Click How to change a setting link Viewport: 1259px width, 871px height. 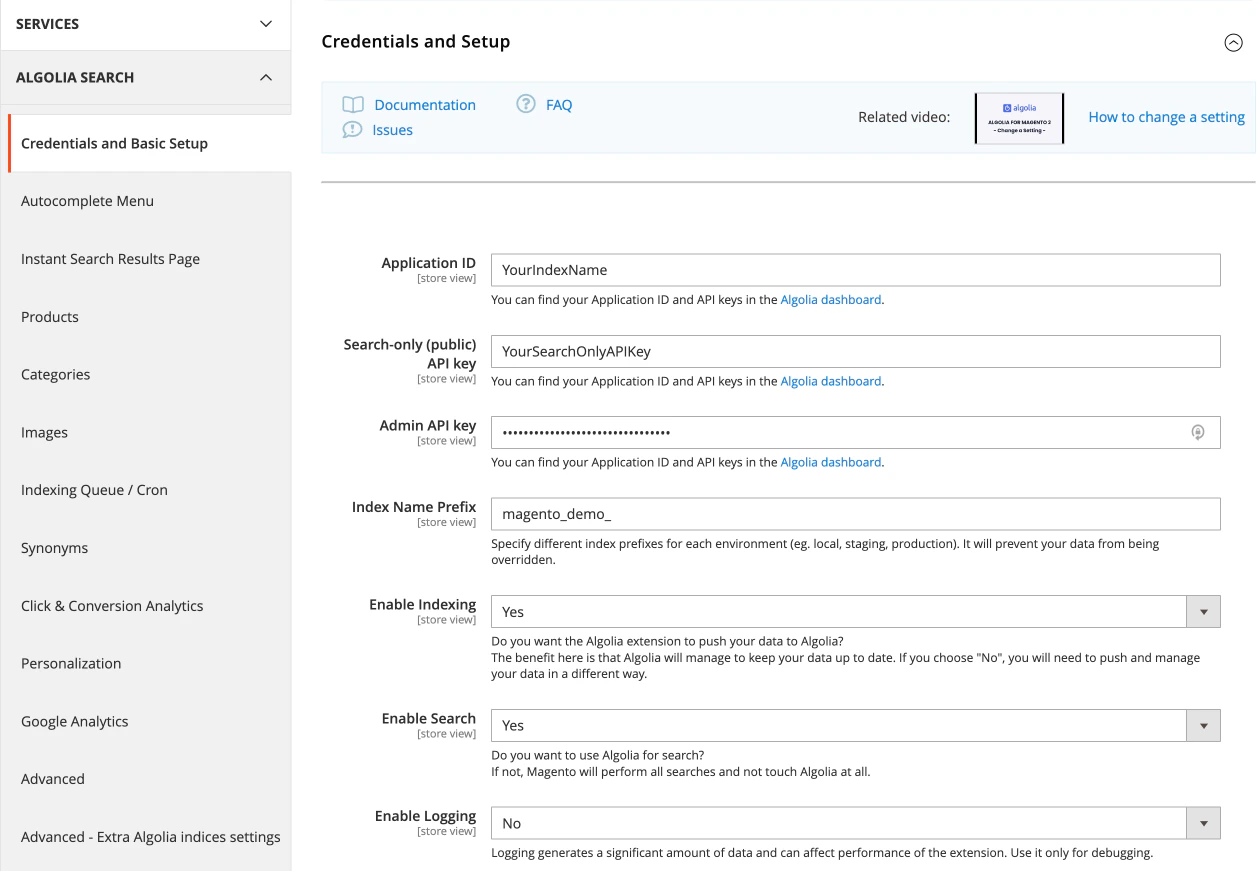(1166, 117)
